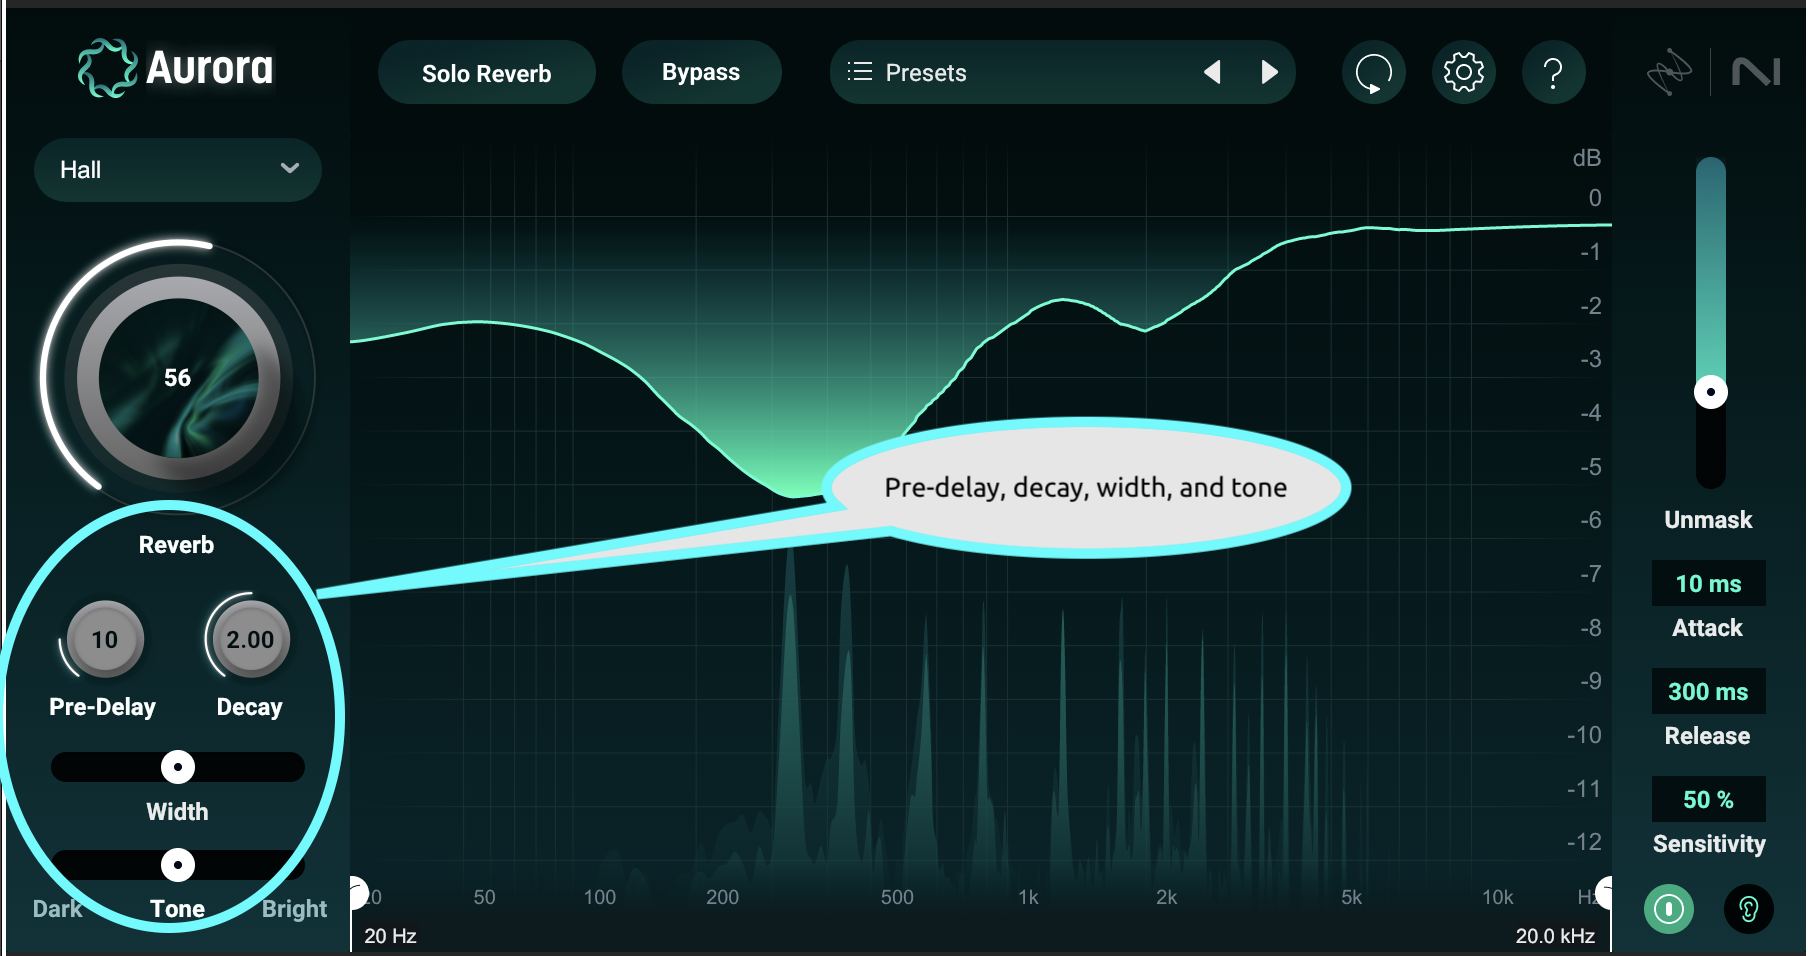Toggle Bypass

(x=701, y=72)
